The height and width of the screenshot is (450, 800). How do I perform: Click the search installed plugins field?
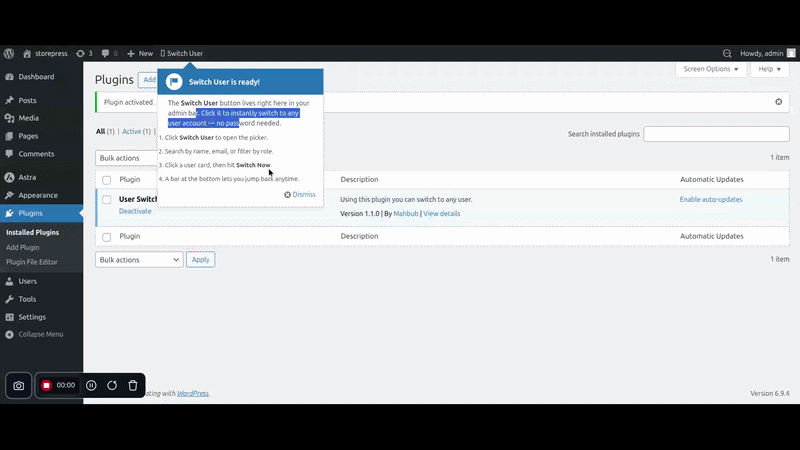coord(716,134)
